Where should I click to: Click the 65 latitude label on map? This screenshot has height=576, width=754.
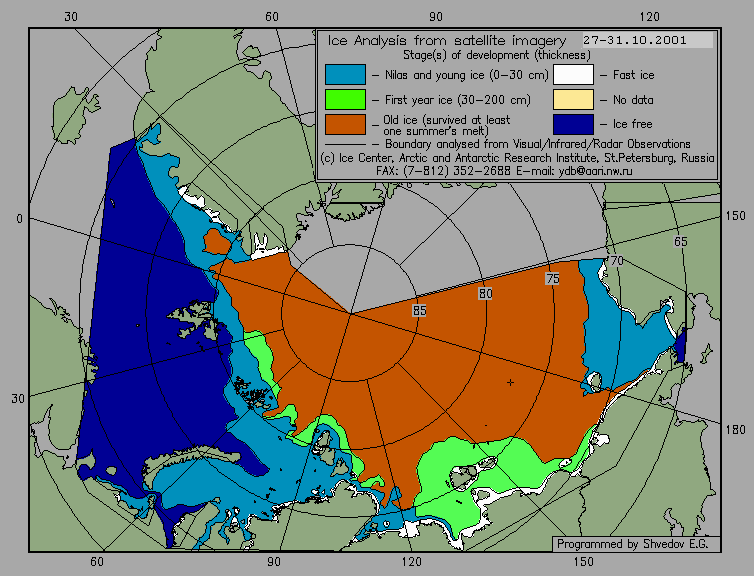pyautogui.click(x=680, y=241)
